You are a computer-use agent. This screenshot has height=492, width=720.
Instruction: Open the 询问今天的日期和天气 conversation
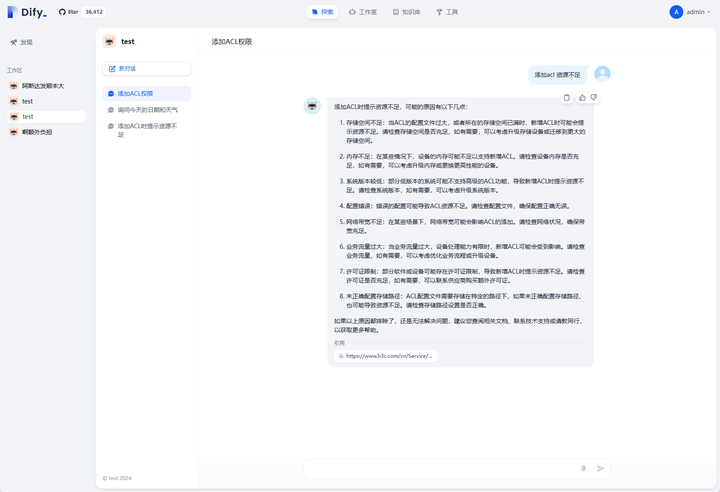click(146, 110)
